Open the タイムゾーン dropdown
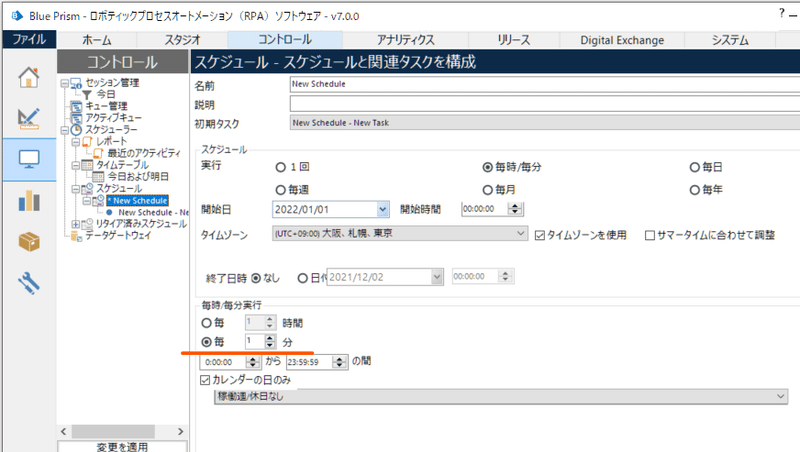 pos(520,233)
